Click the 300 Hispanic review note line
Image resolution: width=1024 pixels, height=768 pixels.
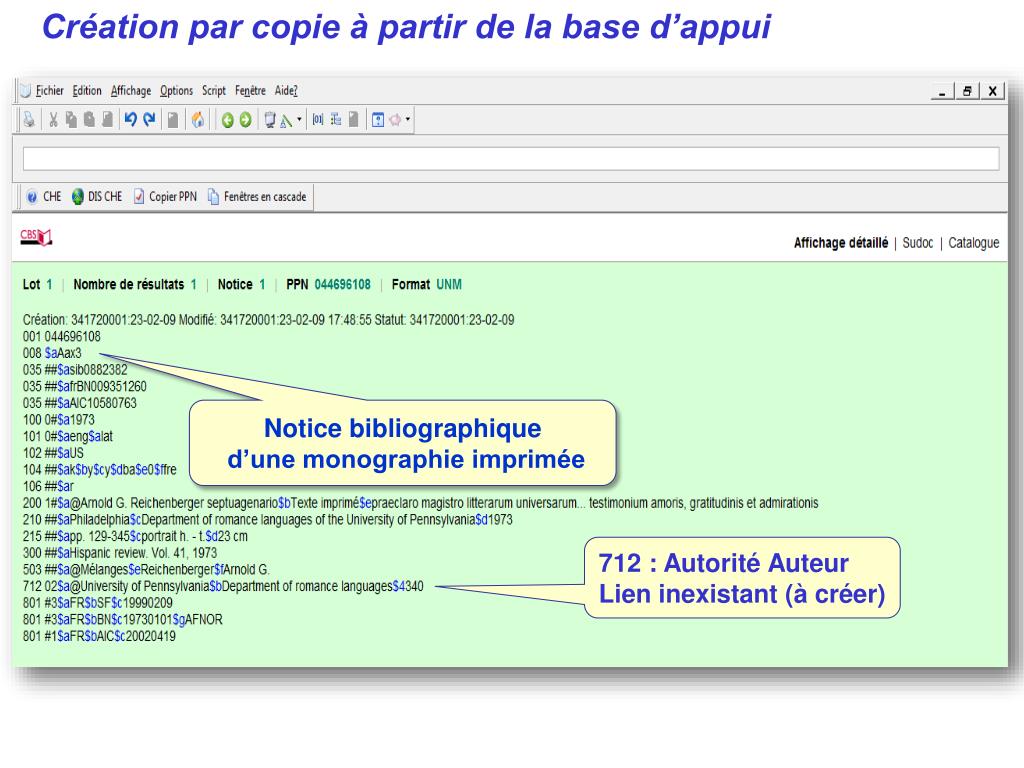120,553
